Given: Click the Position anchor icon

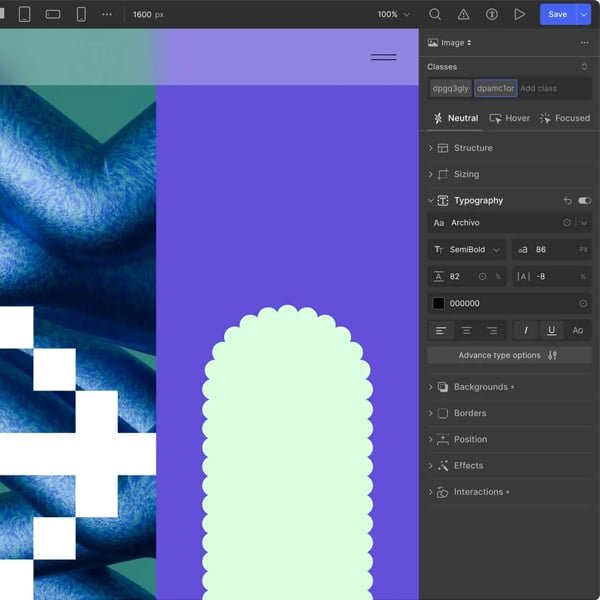Looking at the screenshot, I should tap(443, 440).
